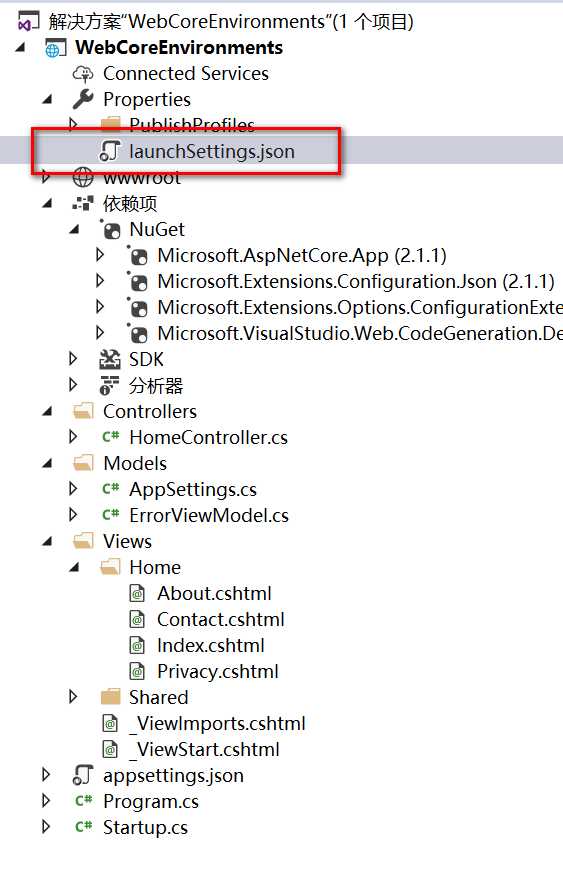This screenshot has height=871, width=563.
Task: Click the WebCoreEnvironments project web icon
Action: pyautogui.click(x=55, y=48)
